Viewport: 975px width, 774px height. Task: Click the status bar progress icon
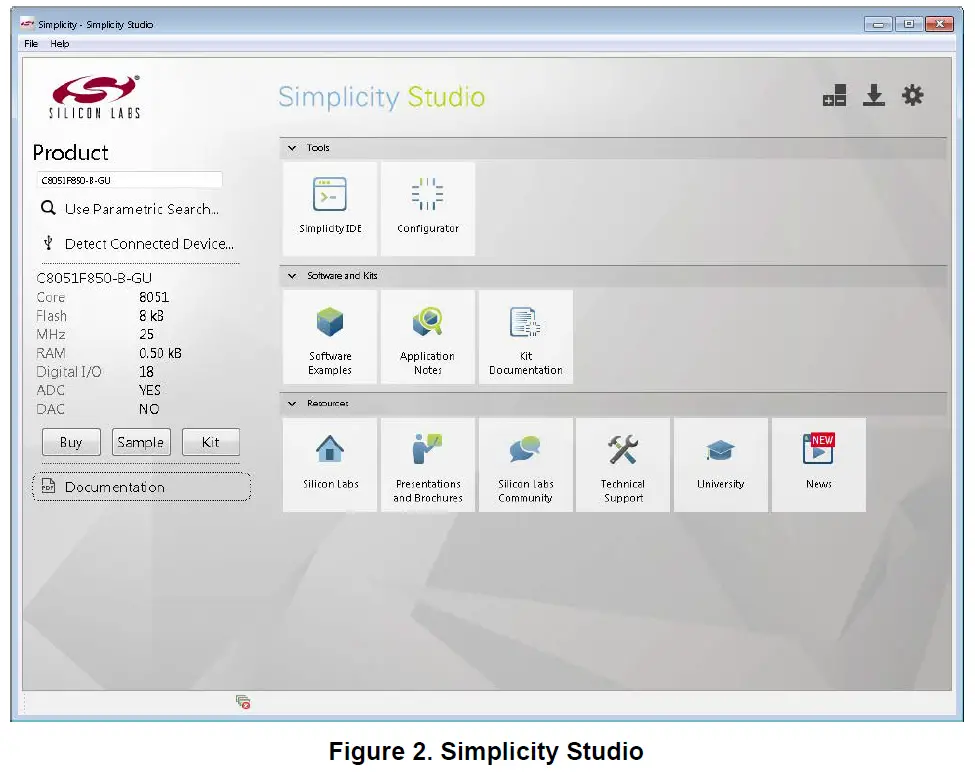243,702
